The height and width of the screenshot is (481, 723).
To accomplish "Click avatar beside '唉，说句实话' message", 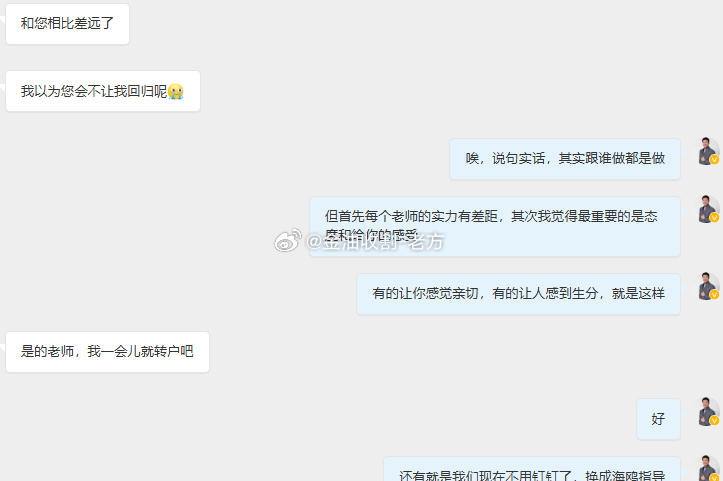I will point(708,151).
